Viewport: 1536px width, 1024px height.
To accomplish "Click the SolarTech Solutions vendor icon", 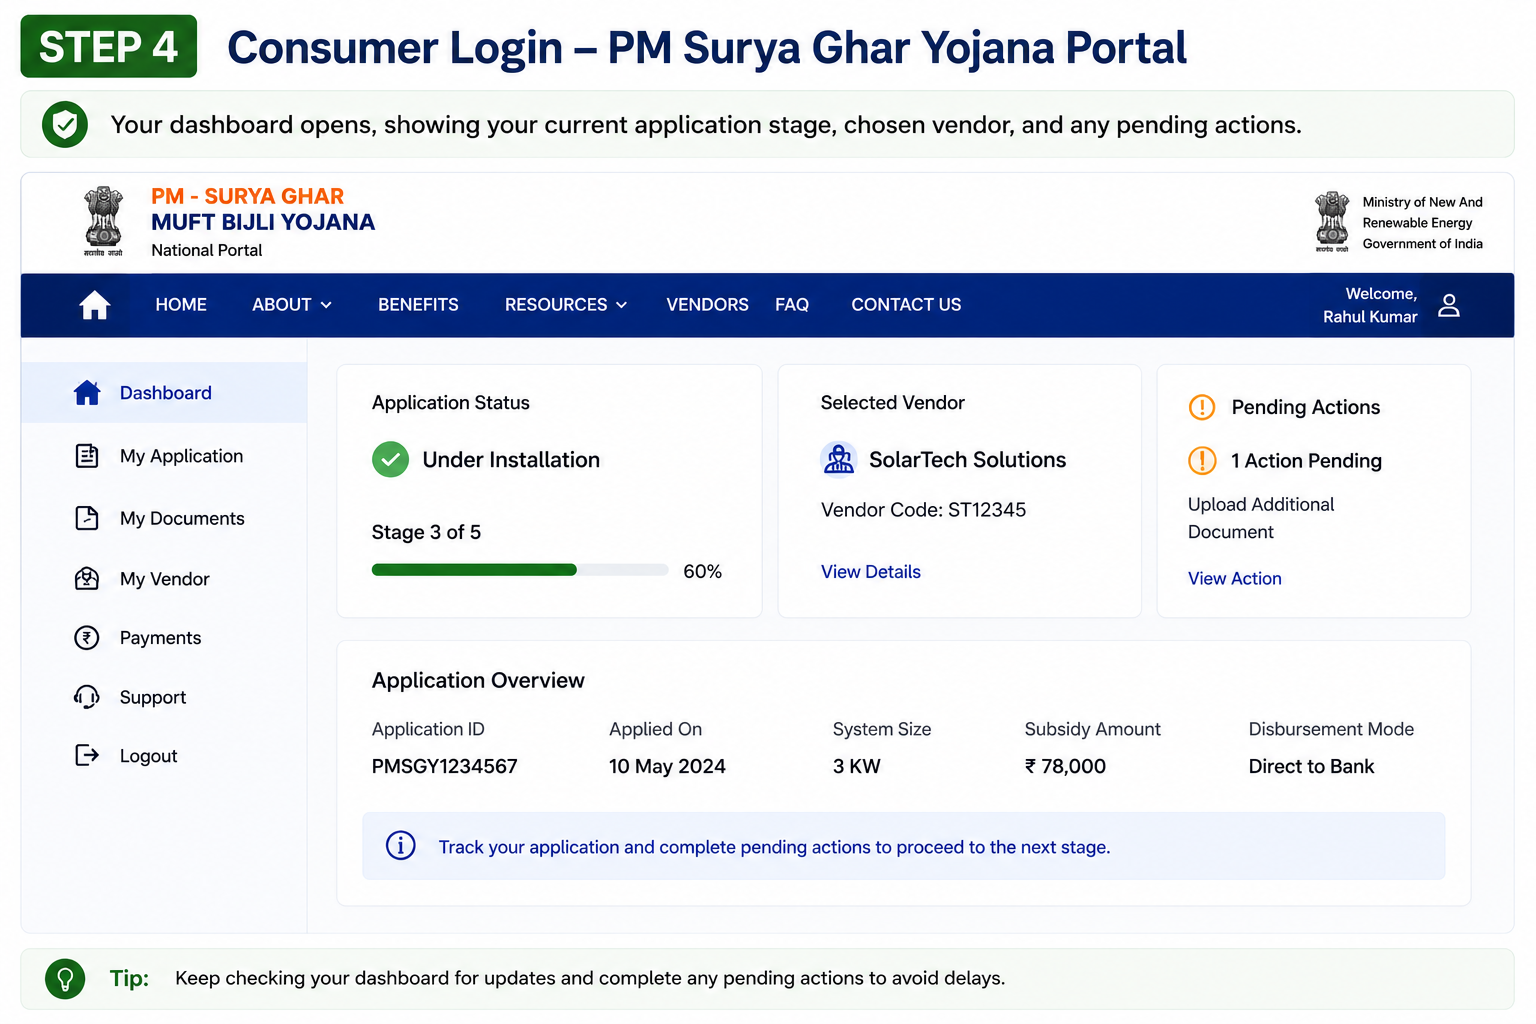I will (x=839, y=460).
